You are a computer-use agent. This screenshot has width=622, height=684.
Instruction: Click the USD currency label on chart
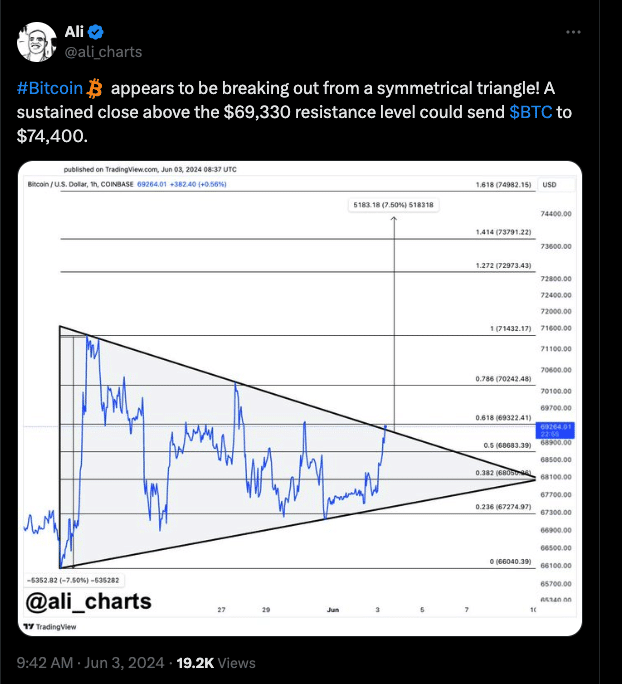tap(549, 185)
